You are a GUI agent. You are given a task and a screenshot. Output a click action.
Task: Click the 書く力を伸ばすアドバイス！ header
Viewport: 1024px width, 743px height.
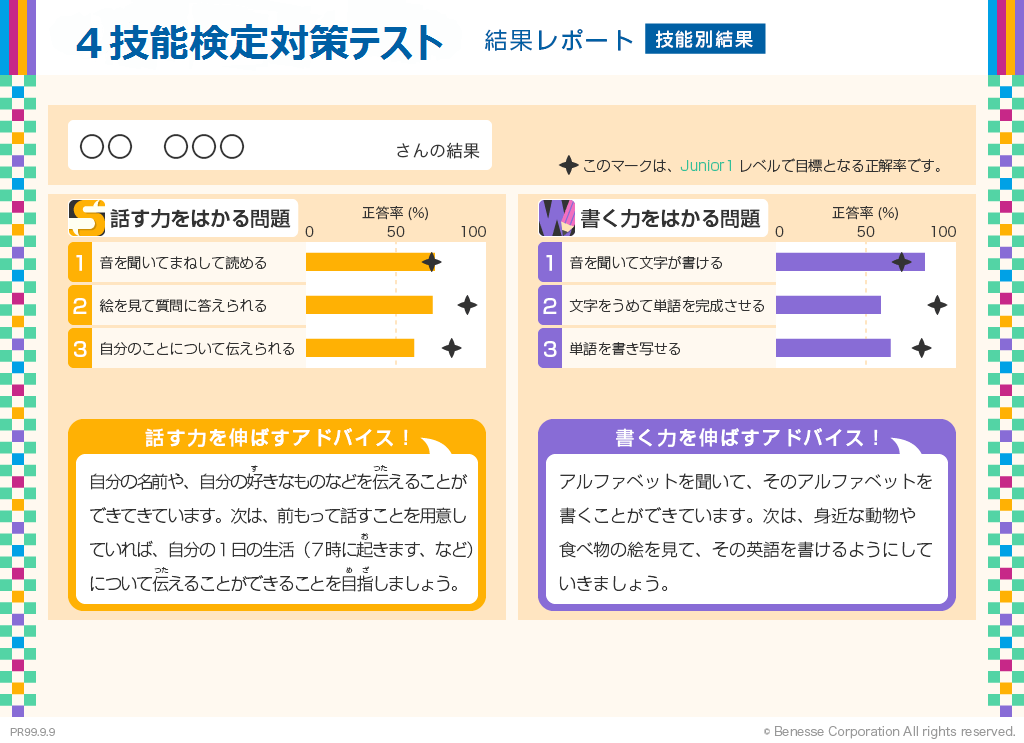[x=748, y=438]
